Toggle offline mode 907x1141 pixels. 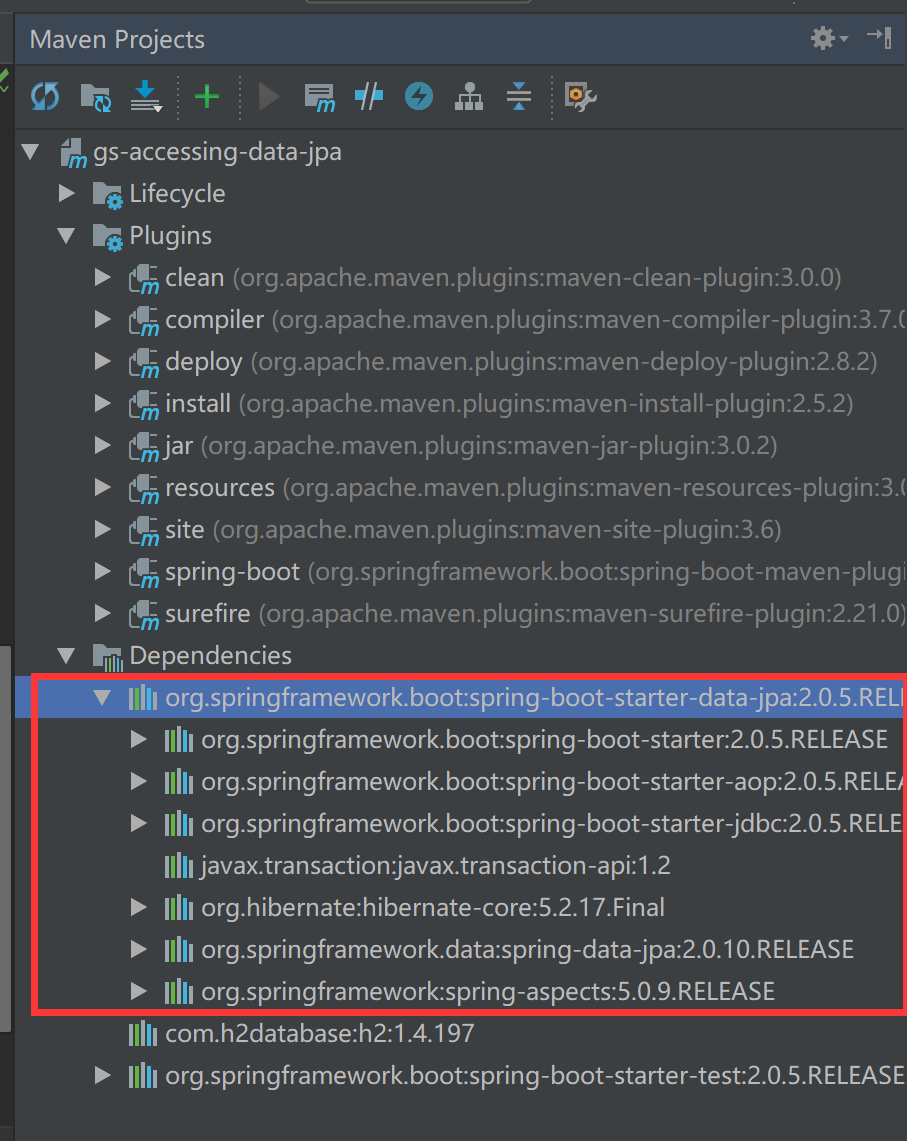pyautogui.click(x=418, y=97)
